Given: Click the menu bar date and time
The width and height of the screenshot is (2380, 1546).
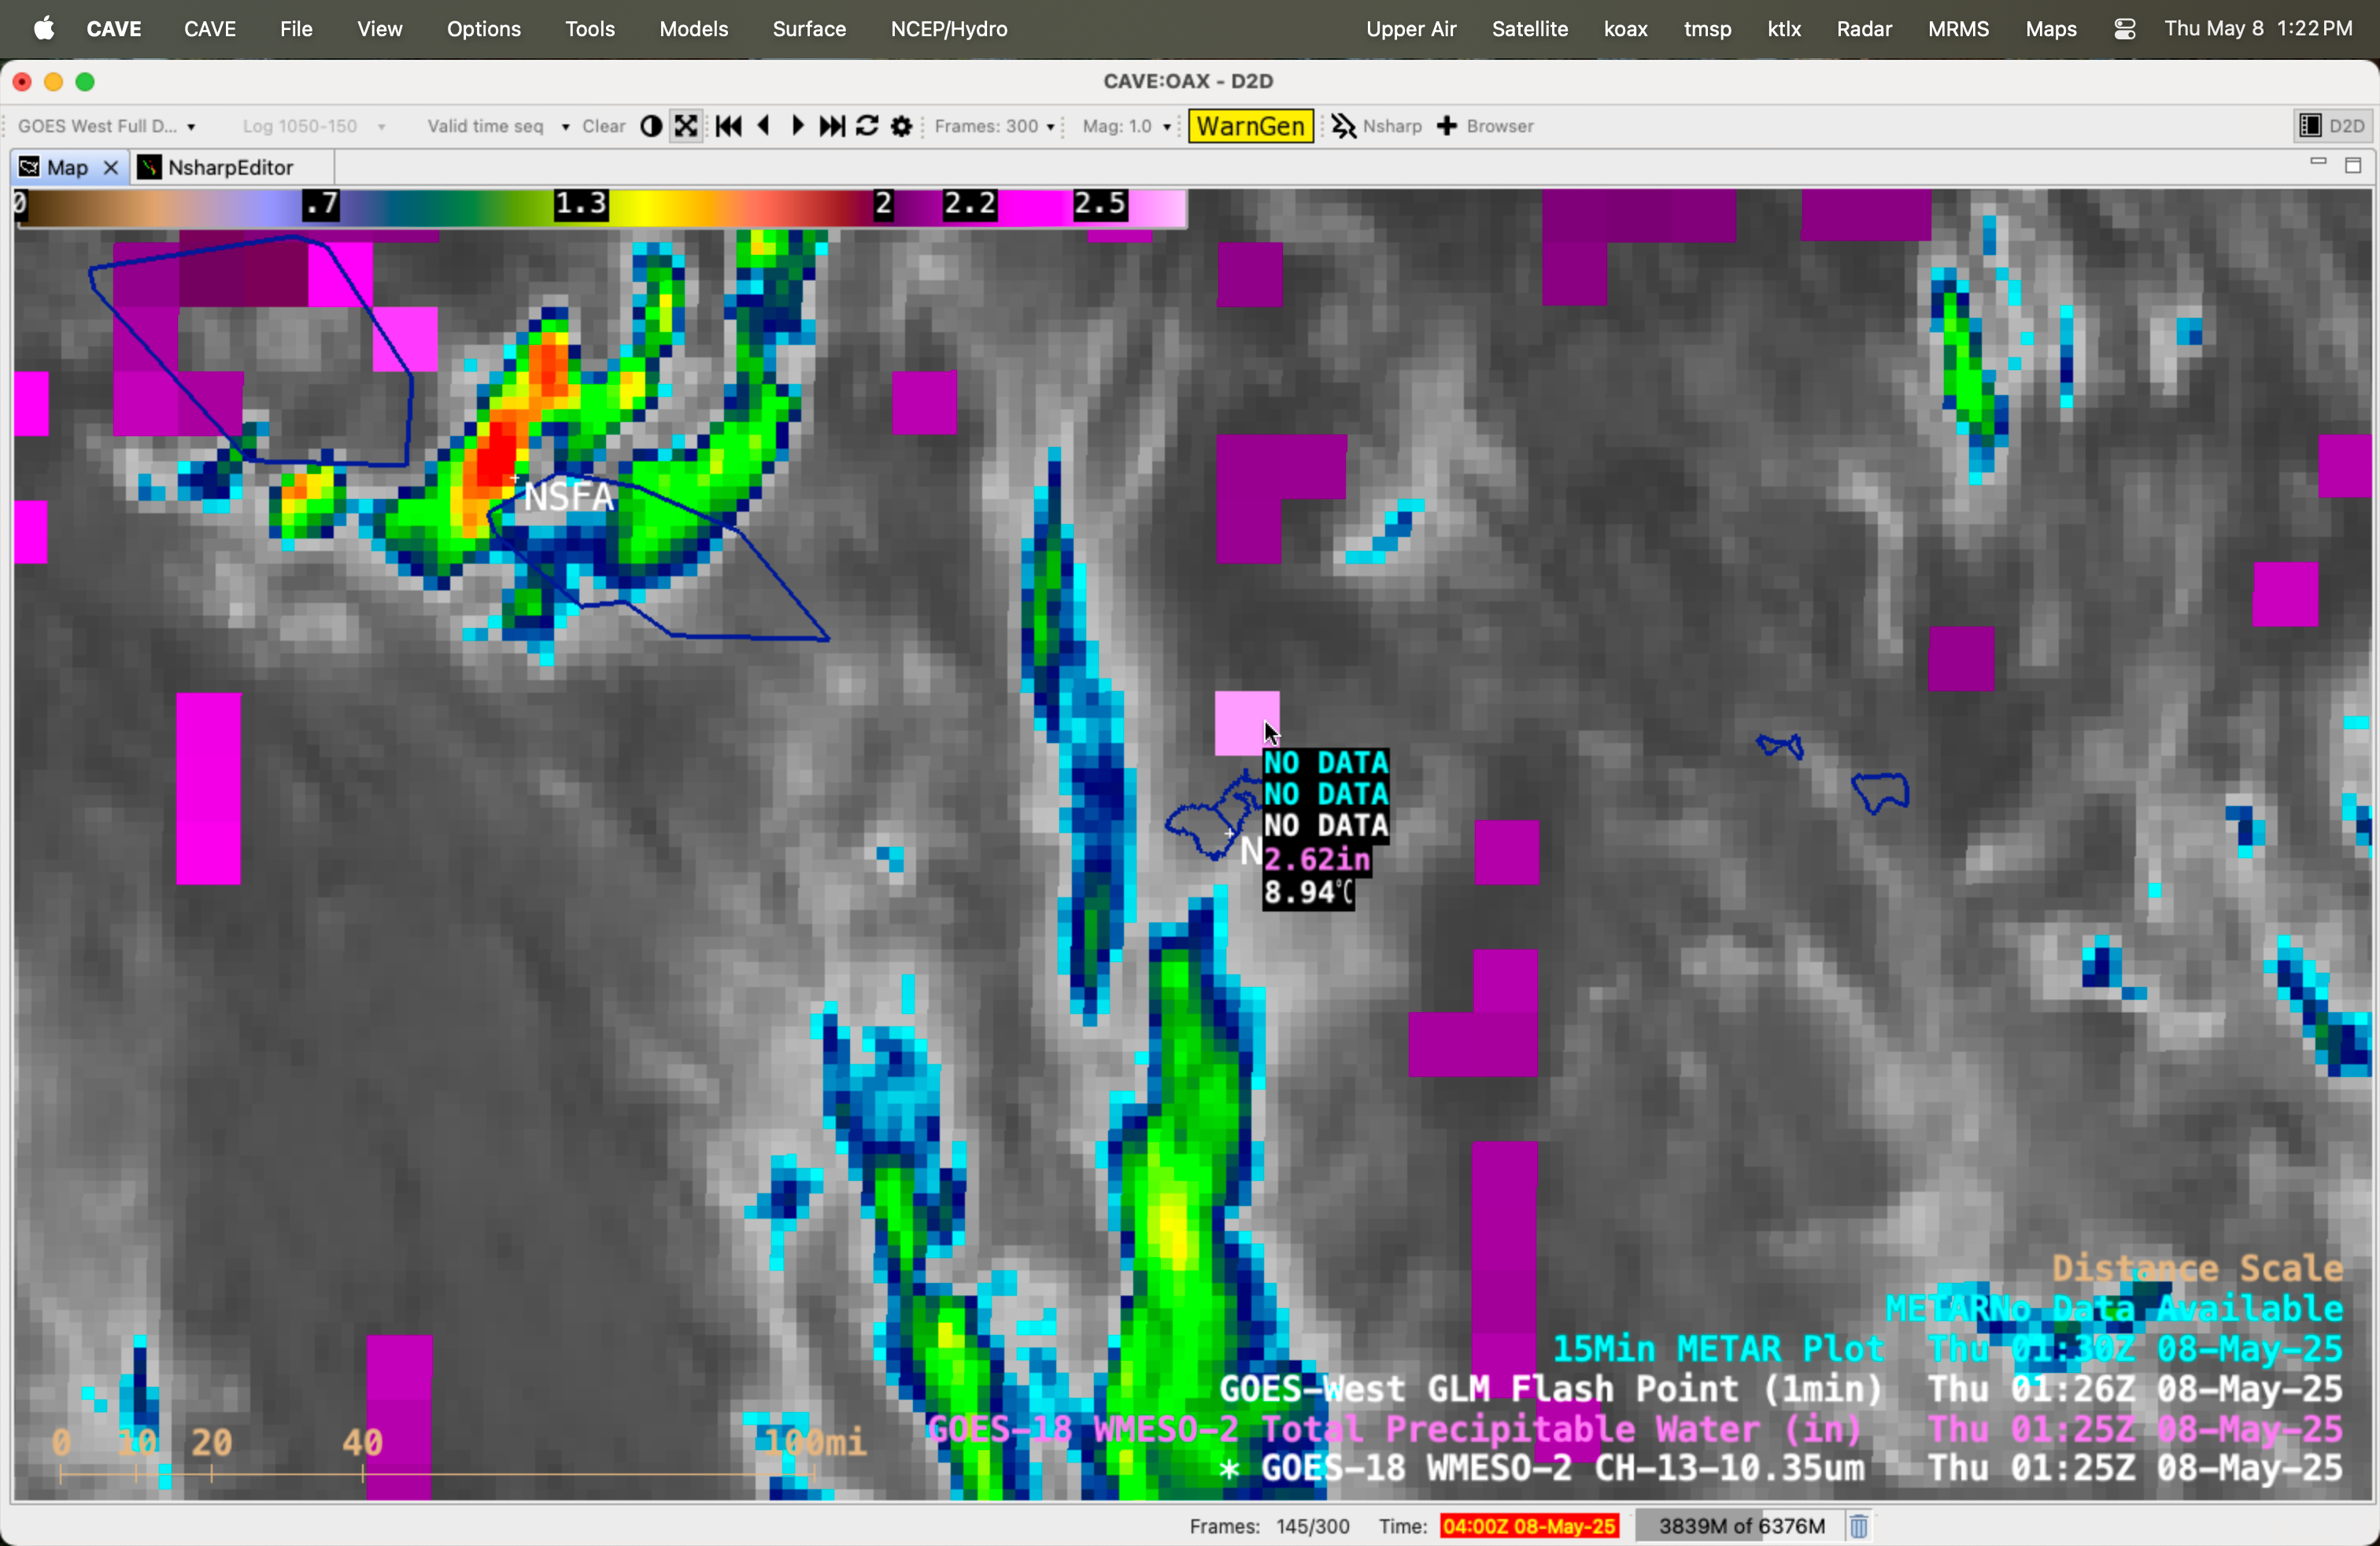Looking at the screenshot, I should (x=2258, y=29).
